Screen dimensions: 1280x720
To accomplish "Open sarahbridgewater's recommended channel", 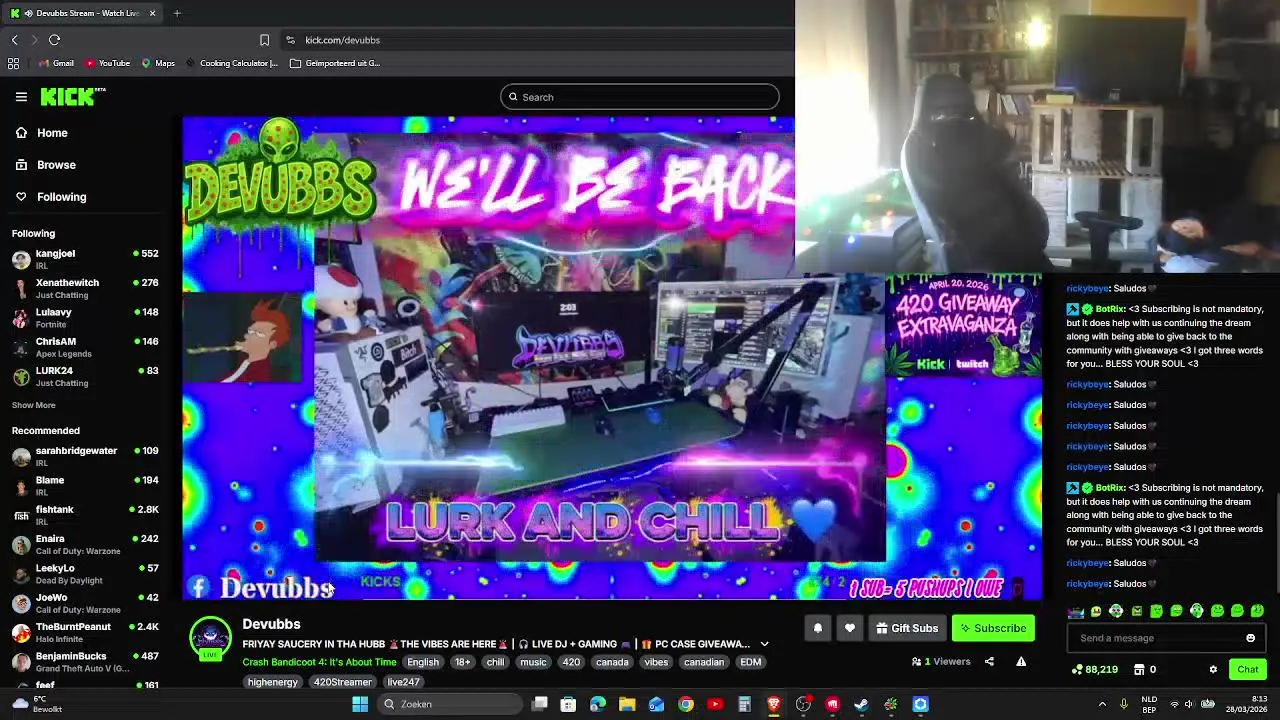I will (x=85, y=456).
